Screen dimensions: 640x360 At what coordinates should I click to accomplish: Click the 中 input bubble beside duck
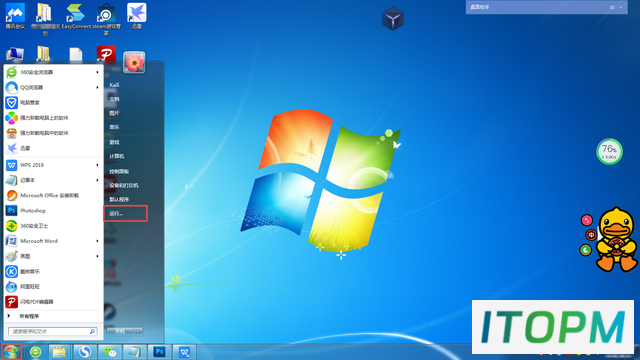point(591,235)
